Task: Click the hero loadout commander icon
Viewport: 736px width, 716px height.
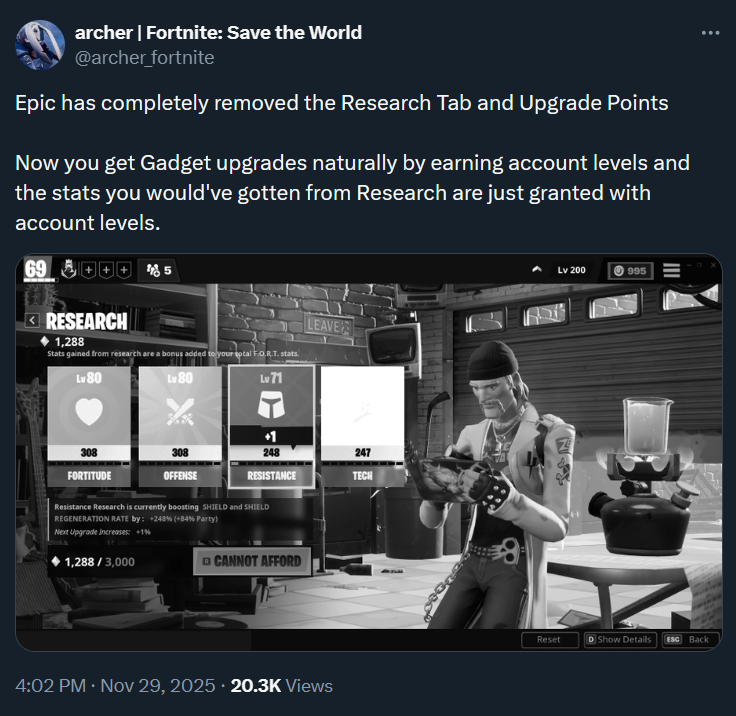Action: (69, 269)
